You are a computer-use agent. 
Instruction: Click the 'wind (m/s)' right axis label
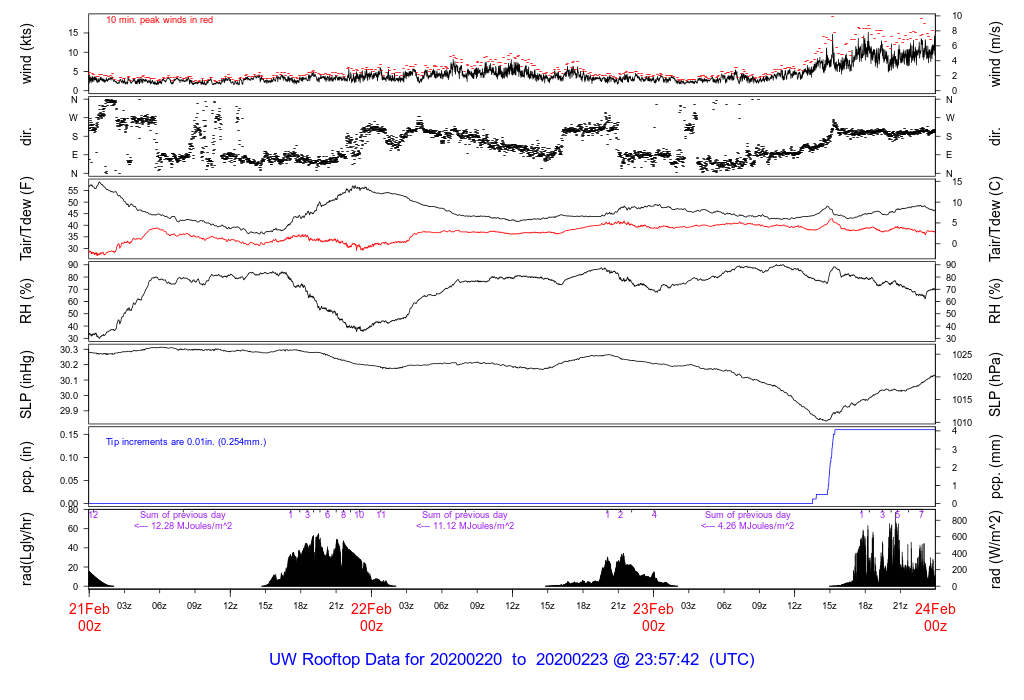995,54
